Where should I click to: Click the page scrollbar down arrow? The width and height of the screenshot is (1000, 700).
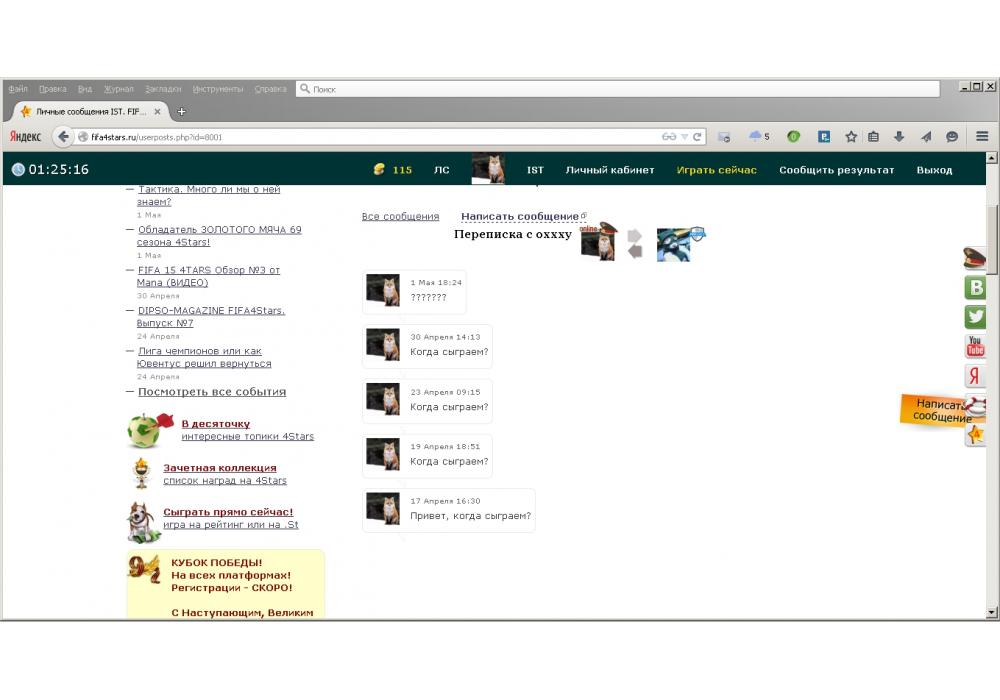[992, 612]
